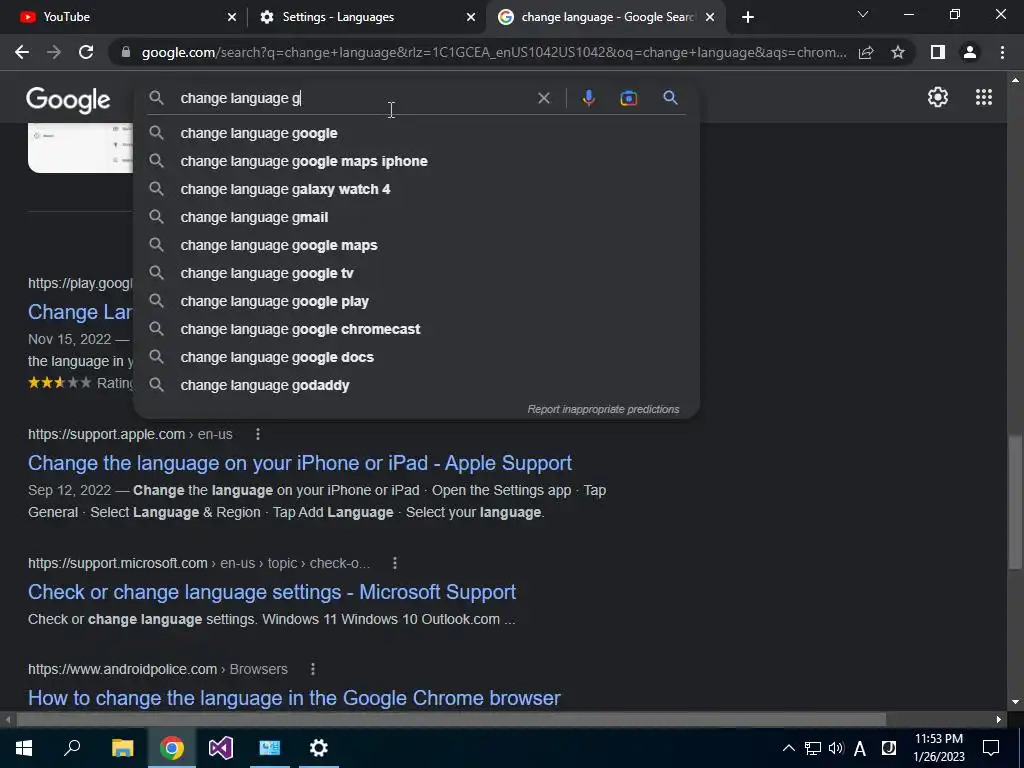Click the browser forward arrow
Screen dimensions: 1024x768
click(x=54, y=52)
